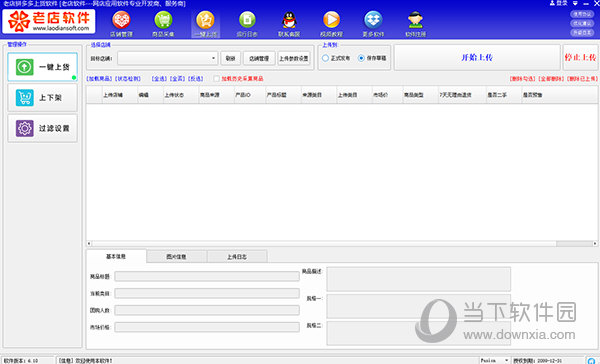
Task: Click the [全选] link
Action: click(158, 79)
